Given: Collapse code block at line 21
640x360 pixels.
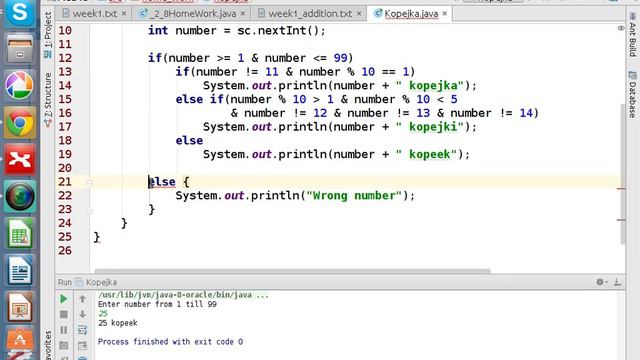Looking at the screenshot, I should tap(90, 183).
